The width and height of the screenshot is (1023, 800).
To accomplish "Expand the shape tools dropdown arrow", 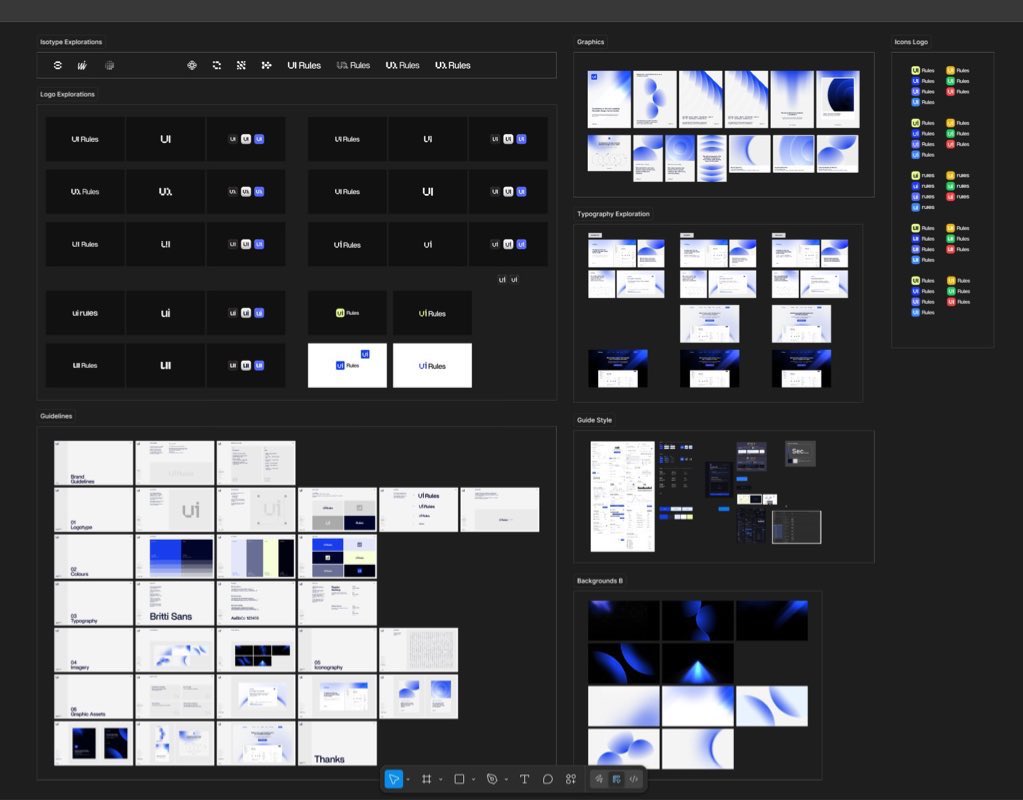I will (x=474, y=780).
